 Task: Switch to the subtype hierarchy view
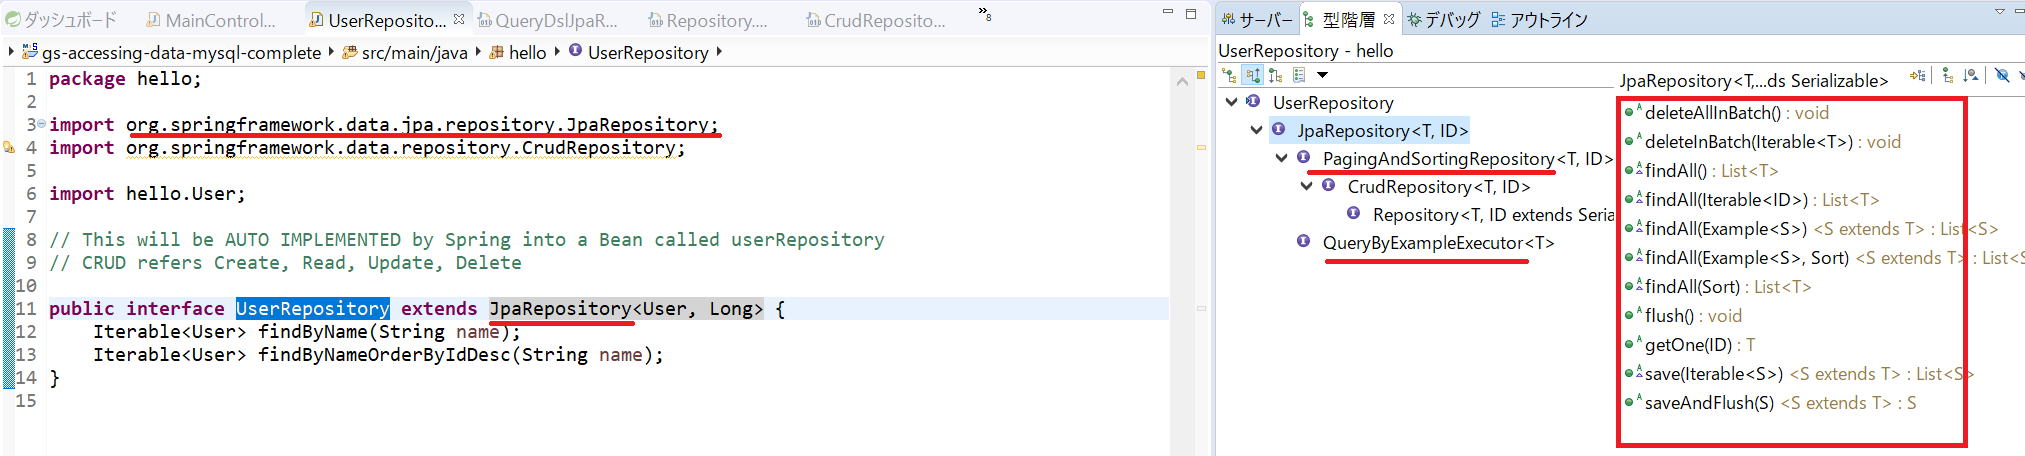click(1275, 76)
